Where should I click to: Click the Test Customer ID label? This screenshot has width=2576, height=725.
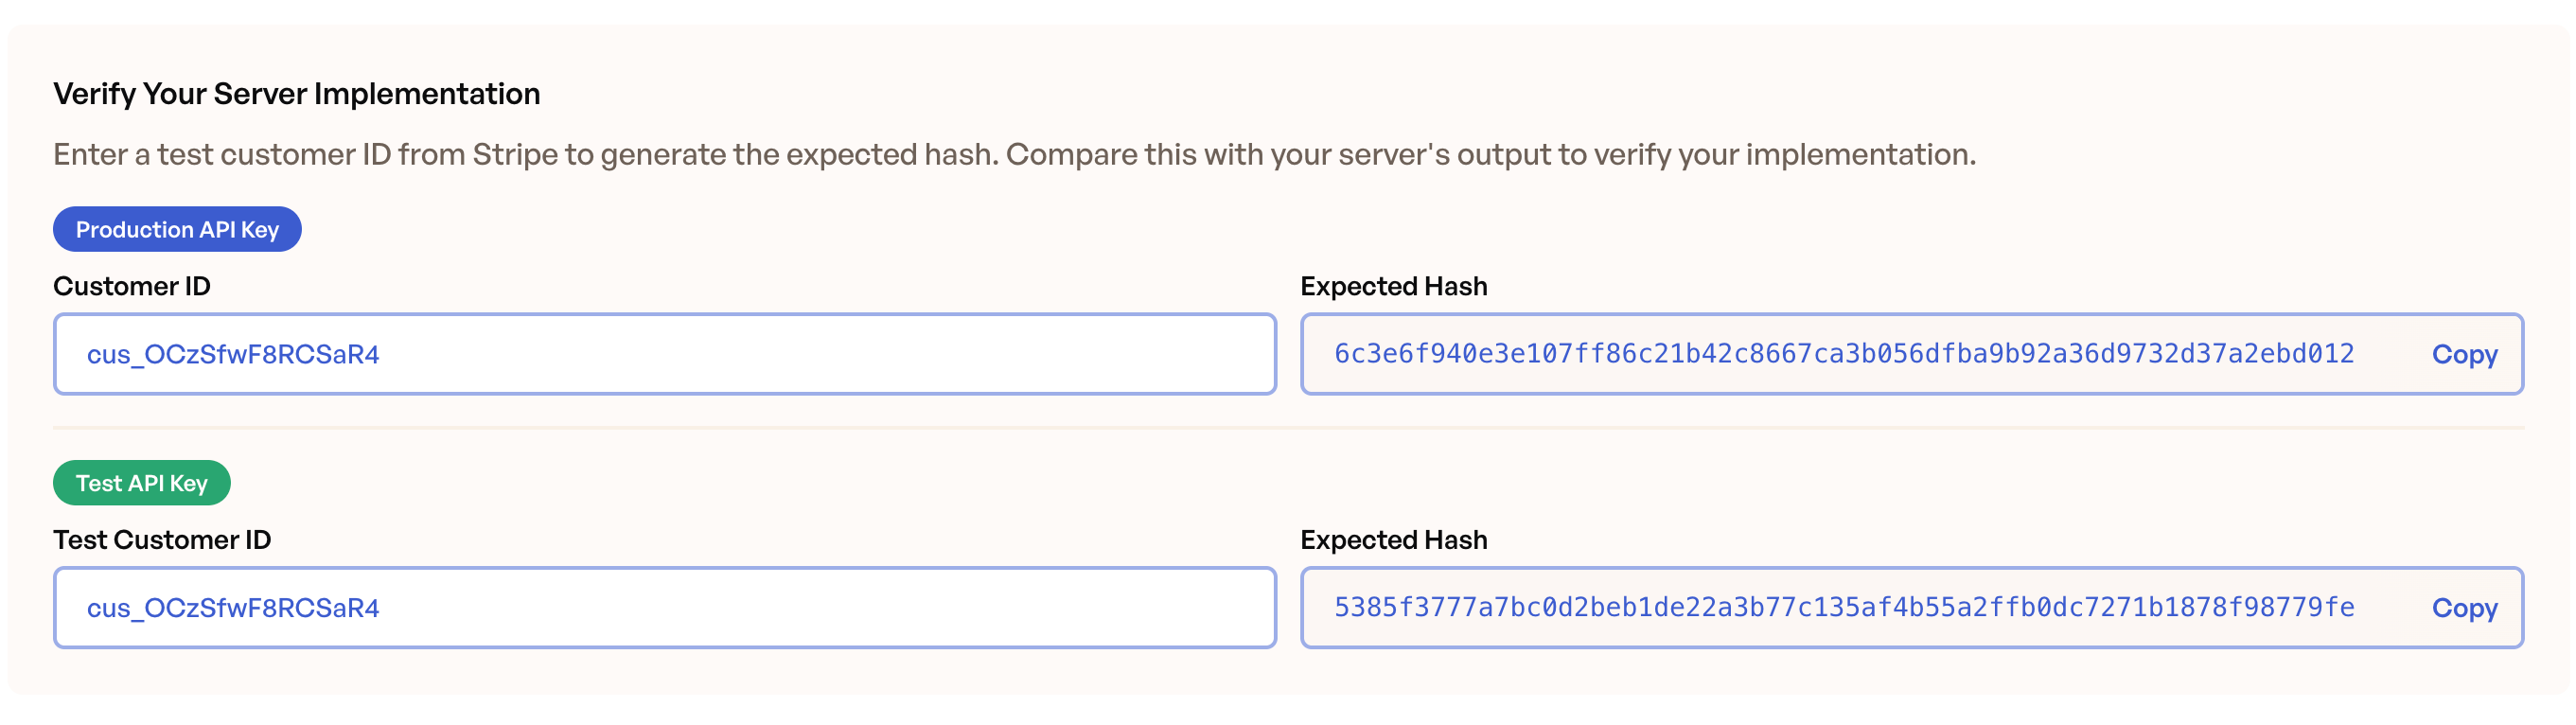click(163, 539)
